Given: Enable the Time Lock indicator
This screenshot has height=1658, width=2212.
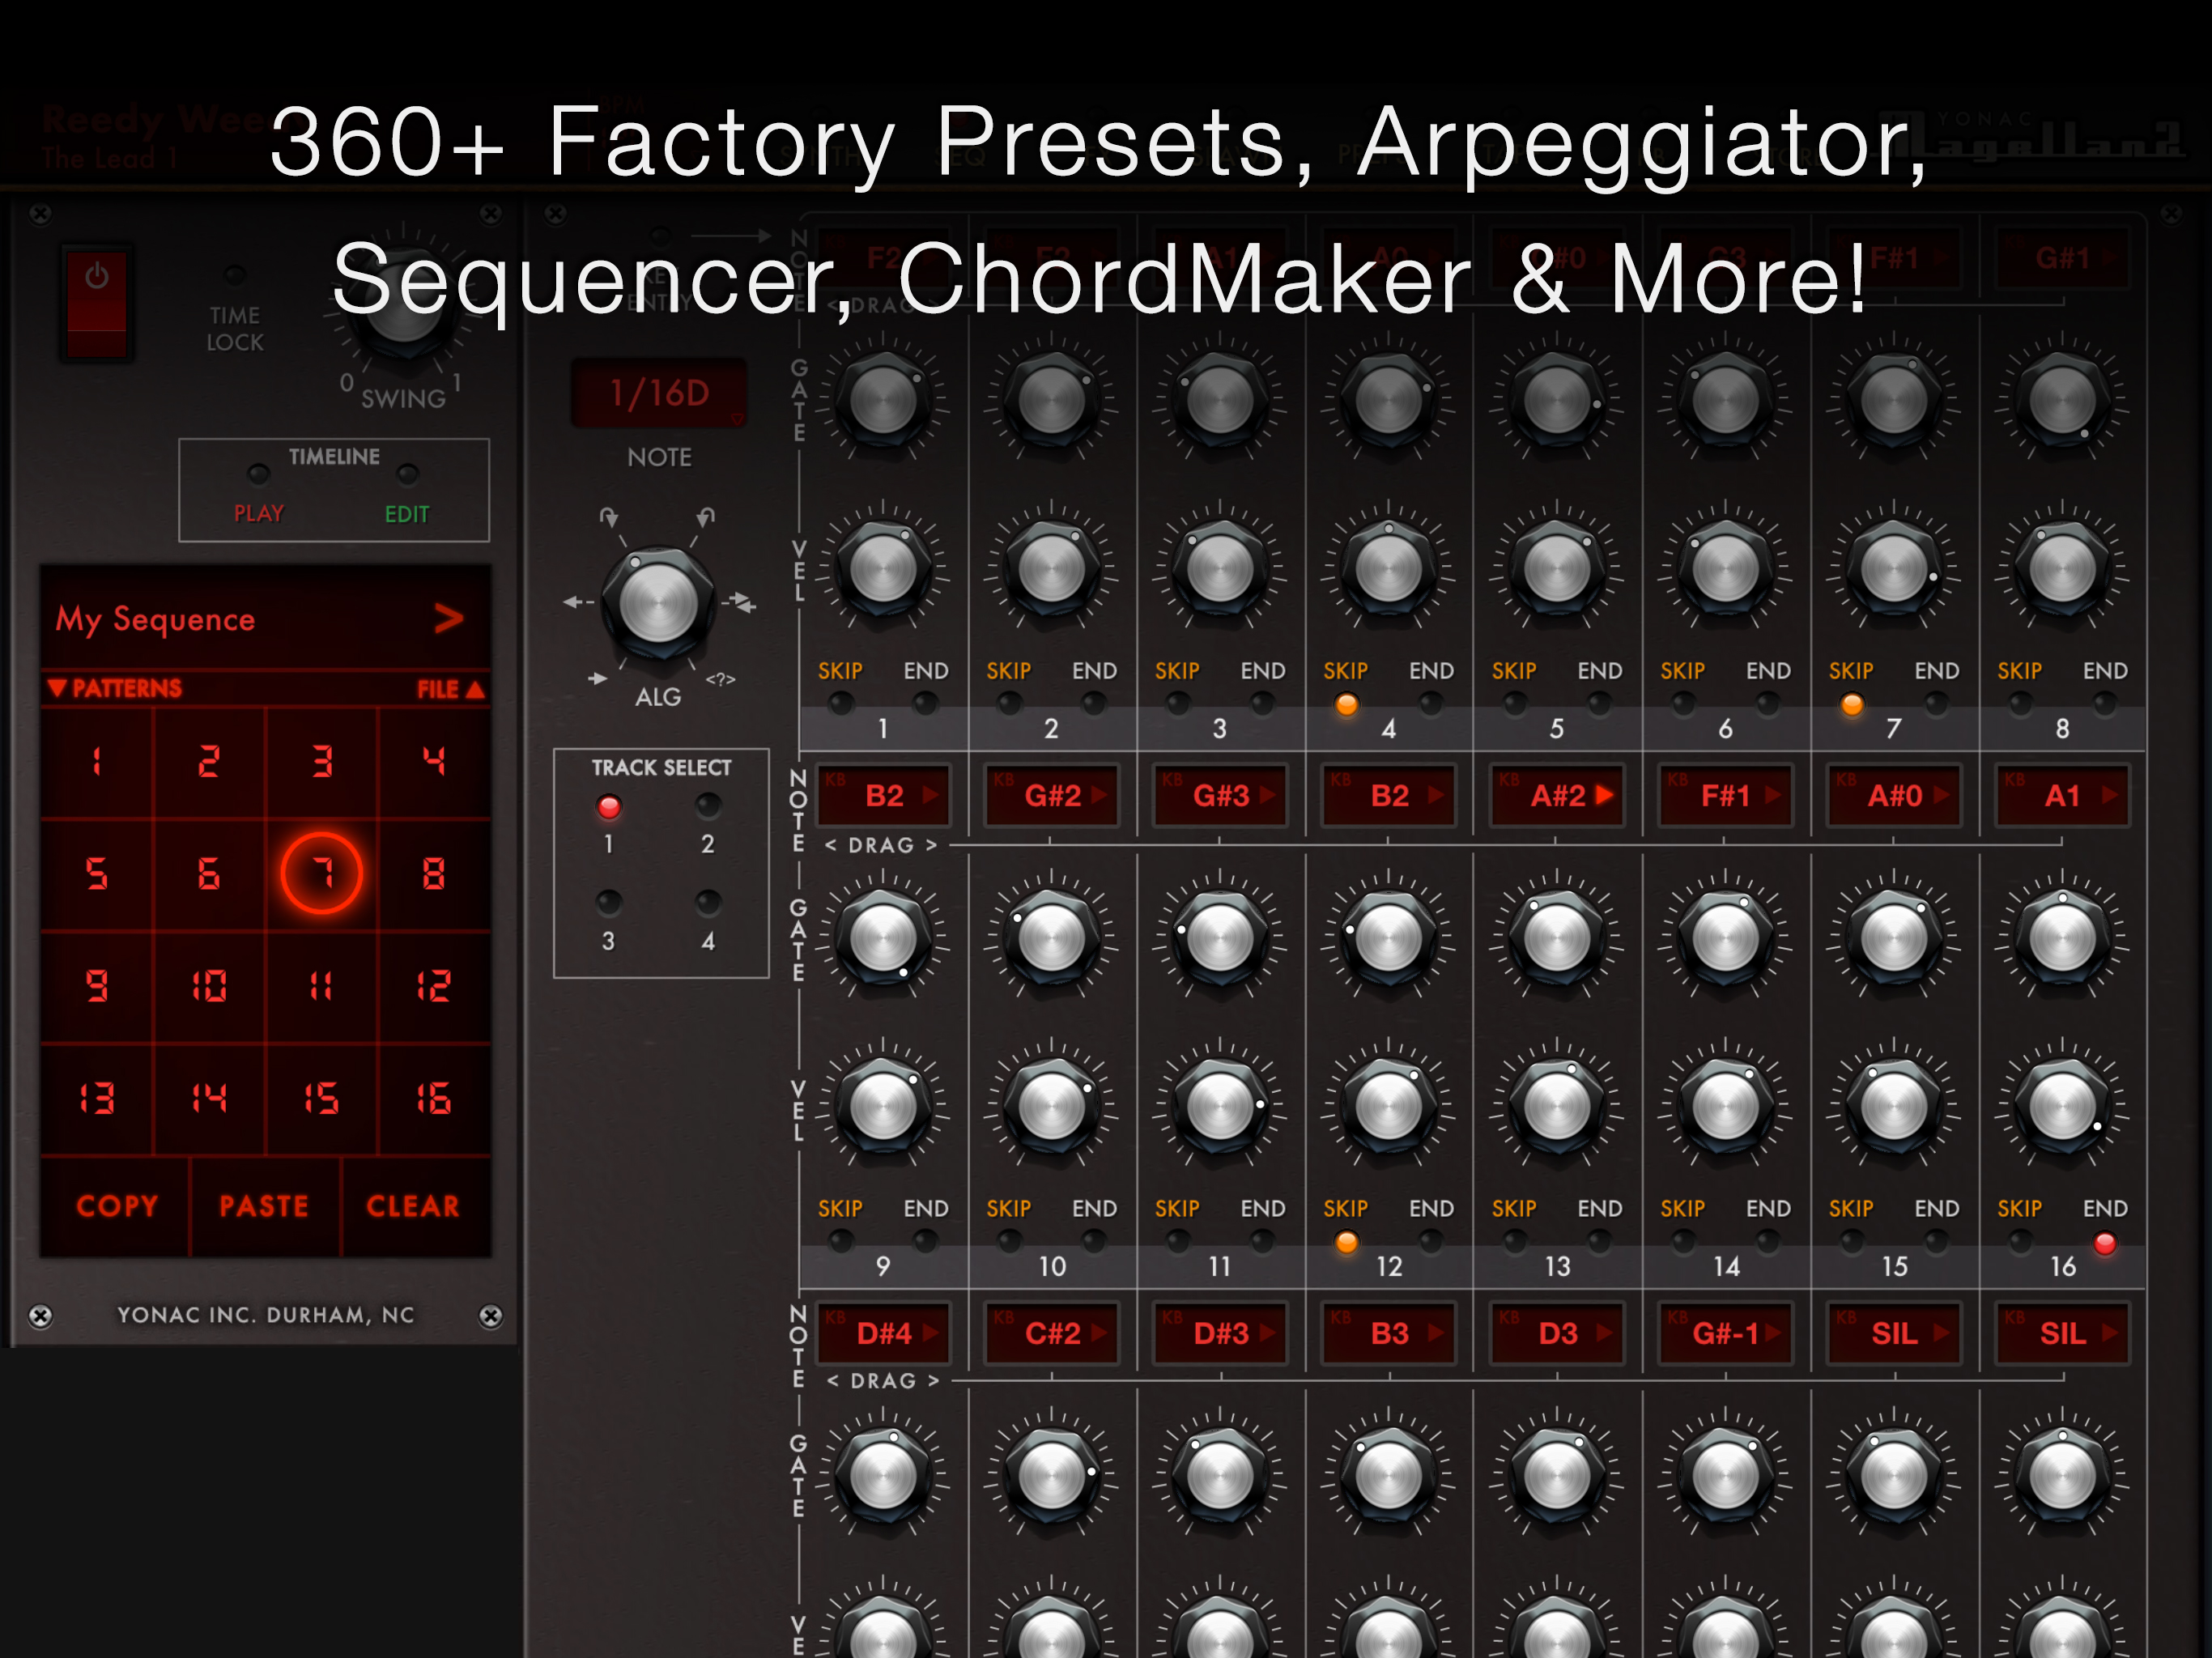Looking at the screenshot, I should coord(234,275).
